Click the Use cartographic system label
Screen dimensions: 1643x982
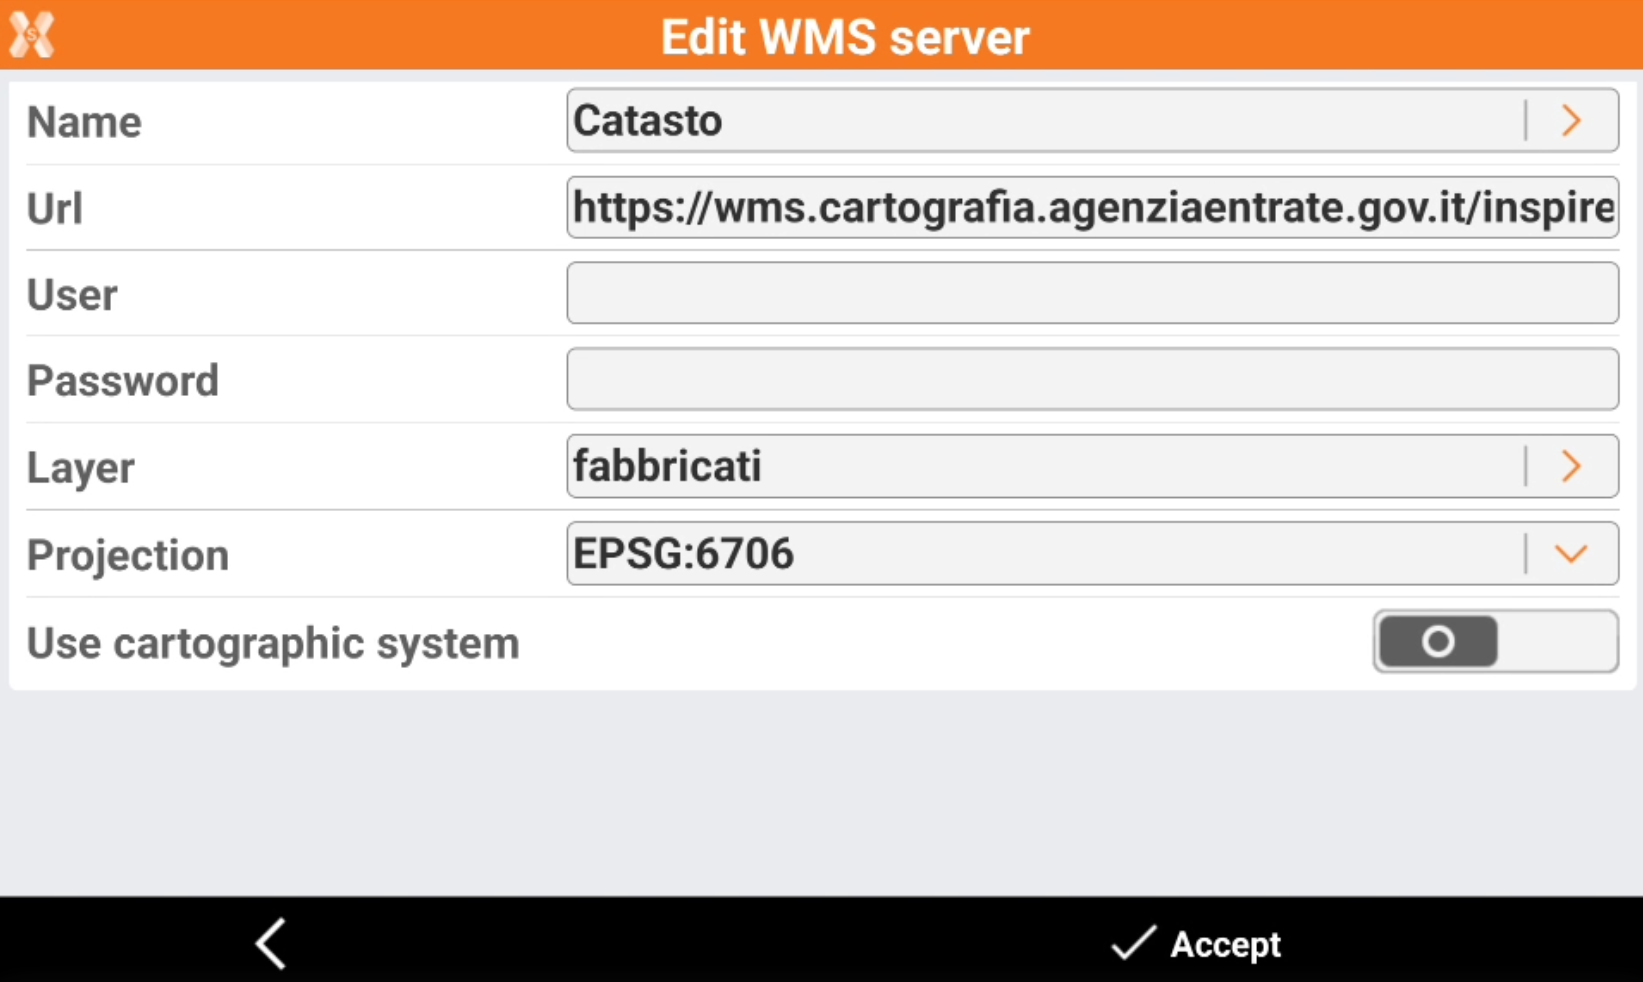[x=273, y=643]
